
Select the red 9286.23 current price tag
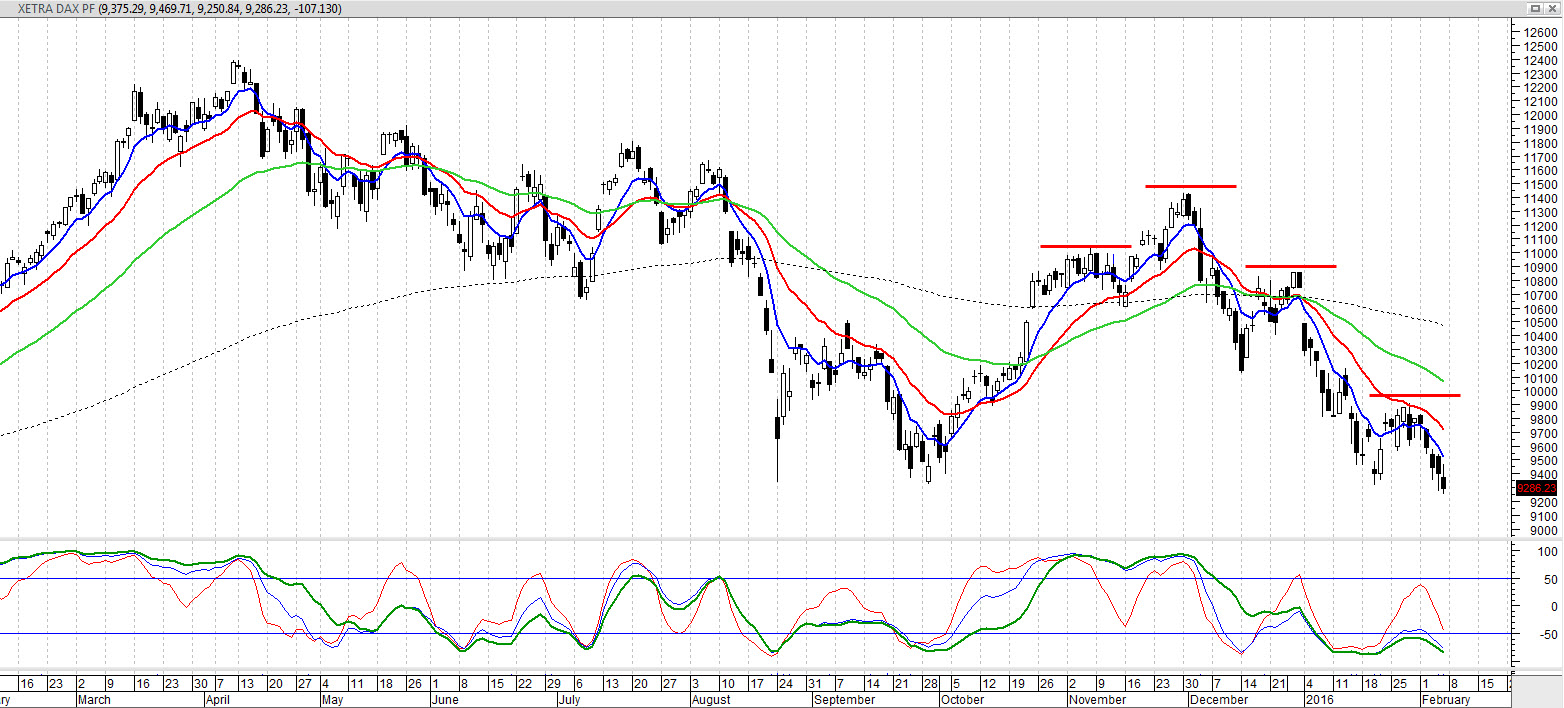(x=1536, y=489)
